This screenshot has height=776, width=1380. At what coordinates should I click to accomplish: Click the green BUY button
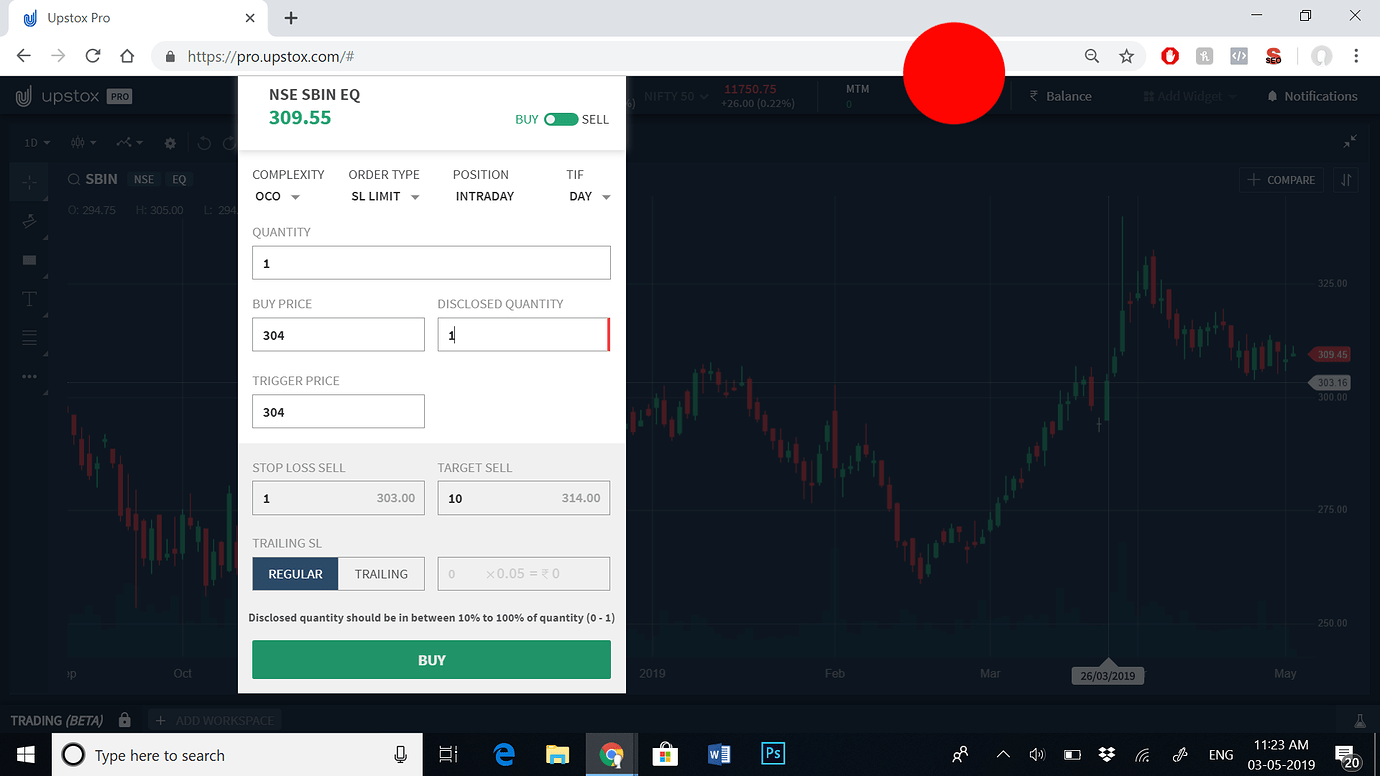click(x=431, y=659)
